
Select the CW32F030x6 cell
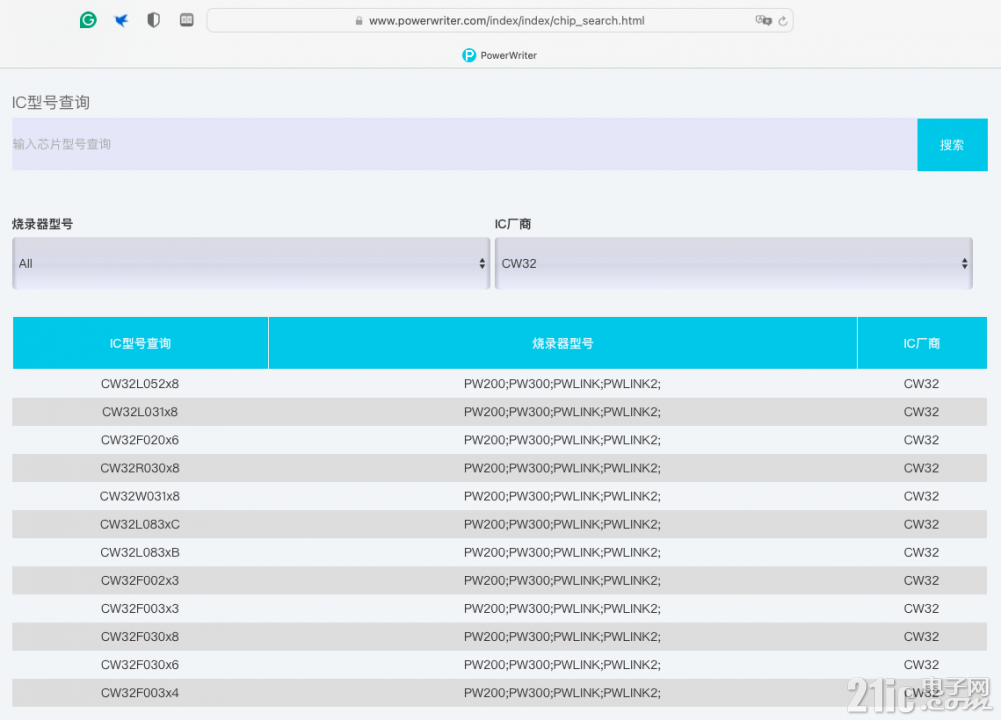coord(140,664)
